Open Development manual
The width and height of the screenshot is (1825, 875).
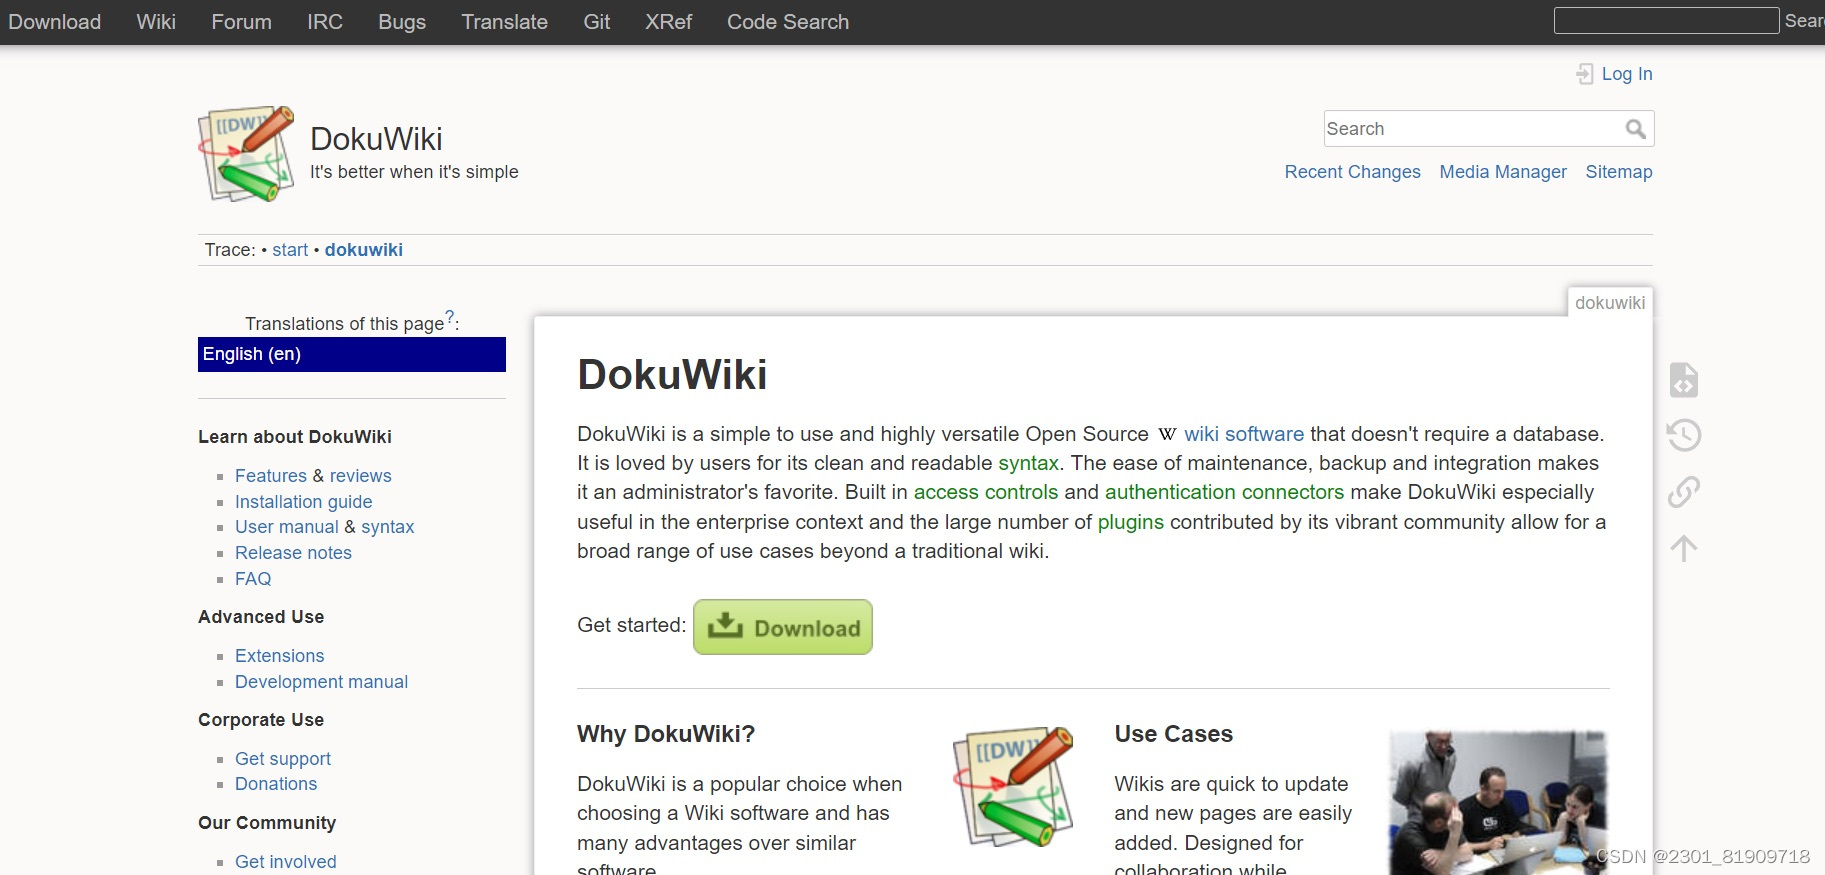(322, 682)
